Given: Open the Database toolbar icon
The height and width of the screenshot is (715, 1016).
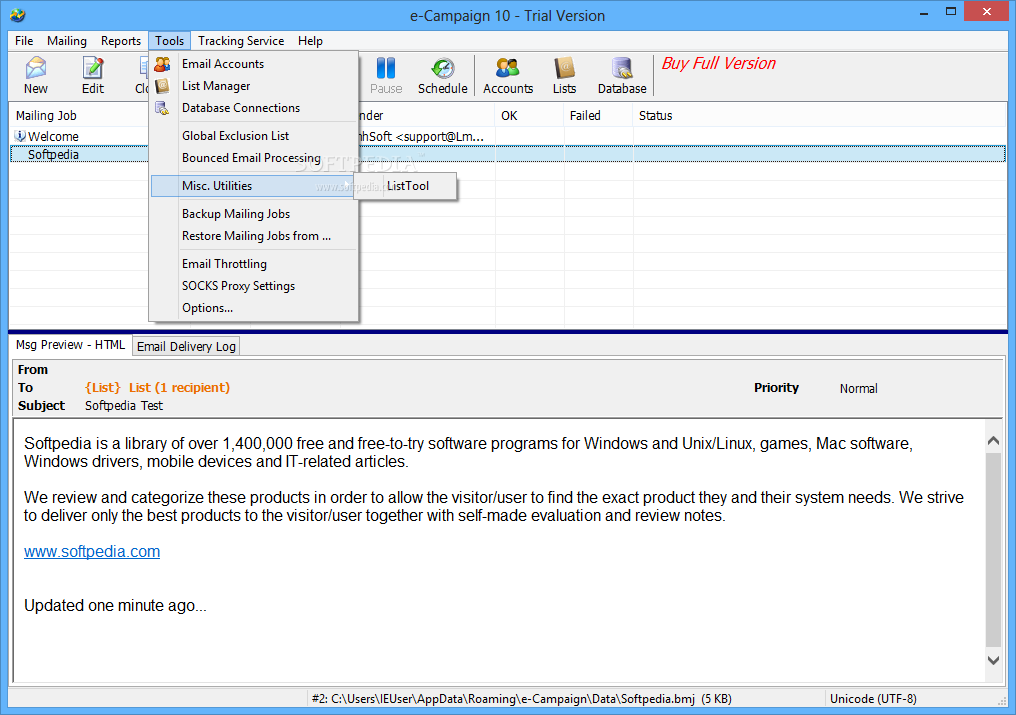Looking at the screenshot, I should (x=622, y=75).
